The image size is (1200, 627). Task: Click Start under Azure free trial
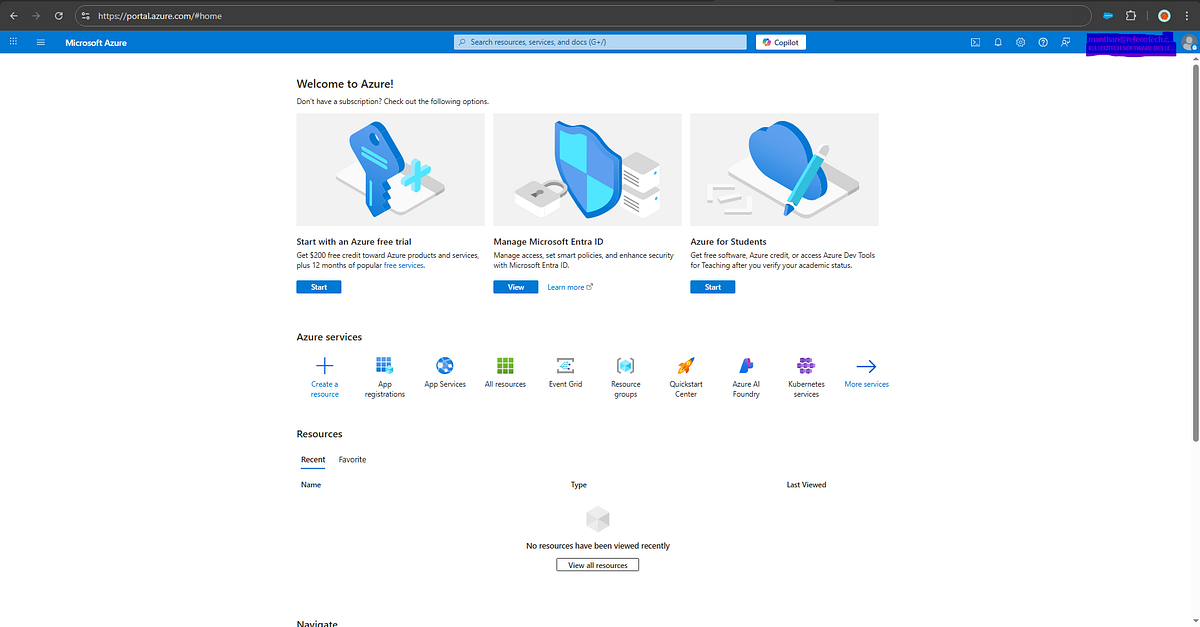[318, 286]
